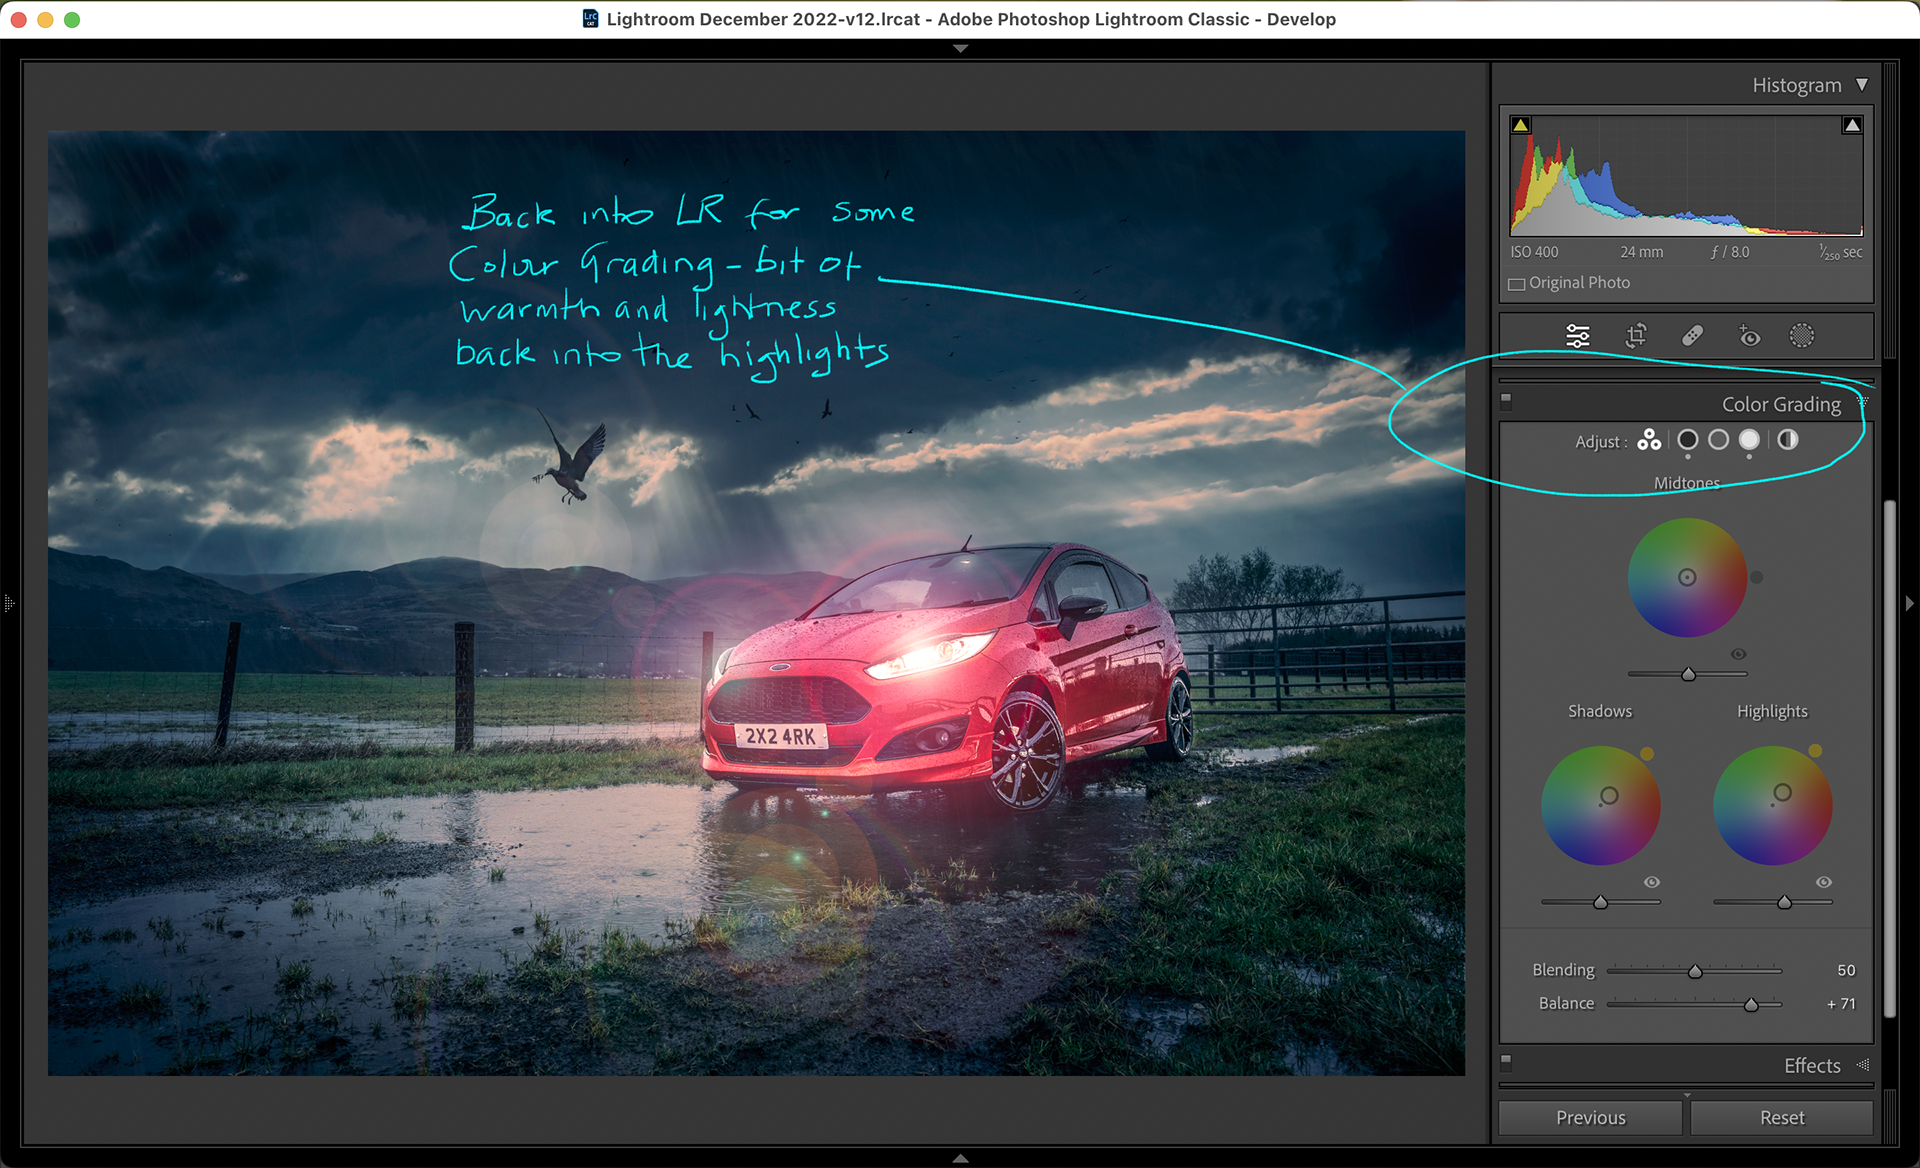1920x1168 pixels.
Task: Hide the right panel group
Action: tap(1910, 603)
